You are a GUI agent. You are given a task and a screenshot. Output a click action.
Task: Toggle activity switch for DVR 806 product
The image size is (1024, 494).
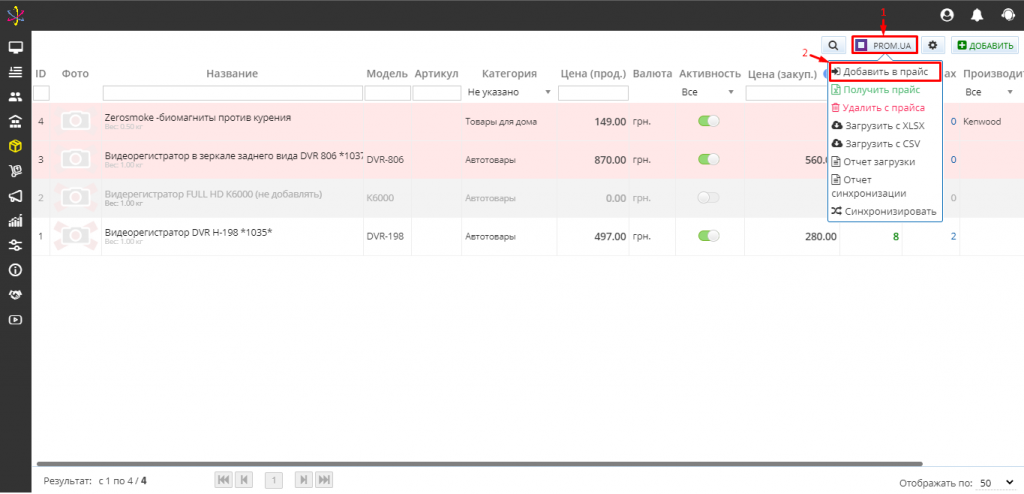709,159
